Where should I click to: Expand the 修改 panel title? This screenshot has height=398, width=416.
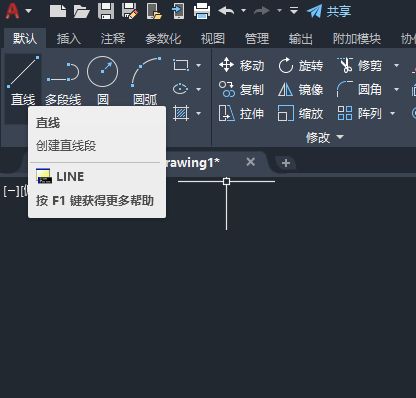tap(324, 137)
